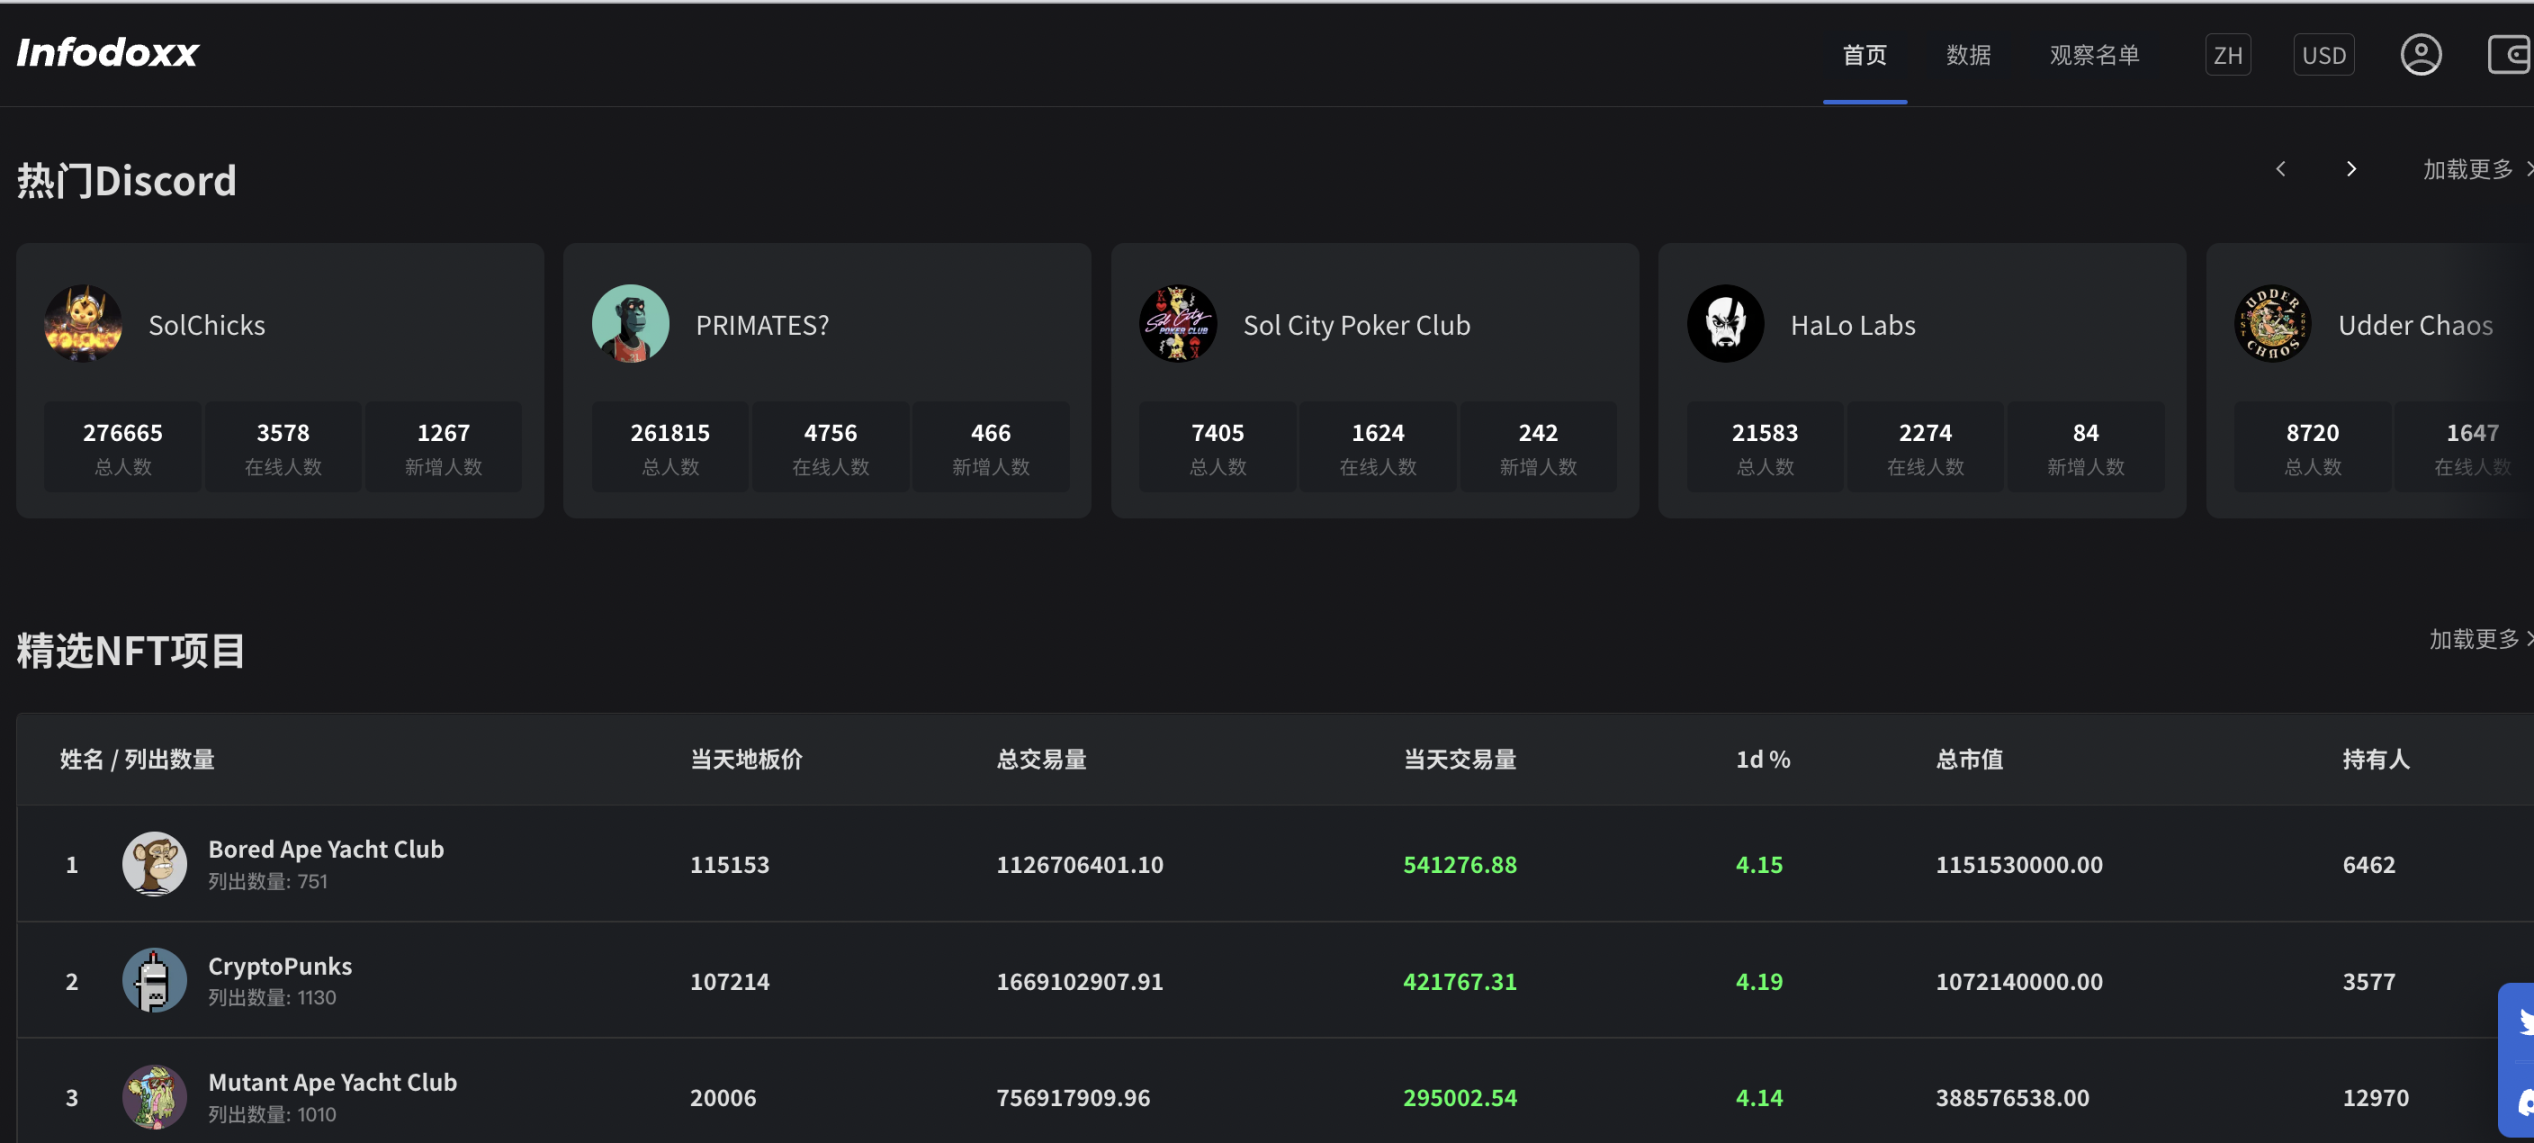Click 加载更多 next to 热门Discord
The image size is (2534, 1143).
click(x=2466, y=168)
